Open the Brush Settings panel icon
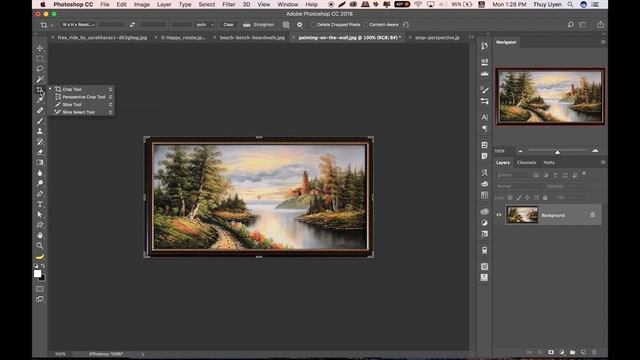The width and height of the screenshot is (640, 360). [484, 90]
